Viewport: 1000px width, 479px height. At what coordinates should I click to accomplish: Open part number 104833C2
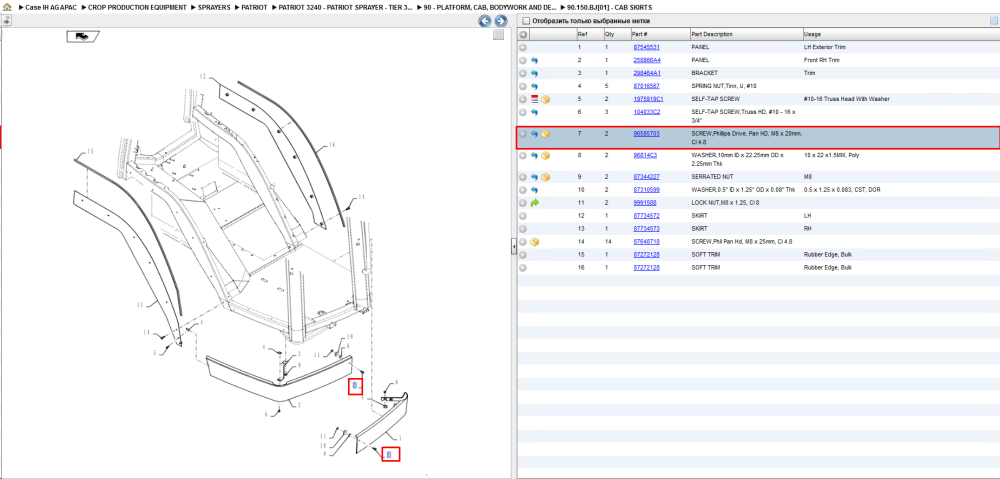pos(647,112)
